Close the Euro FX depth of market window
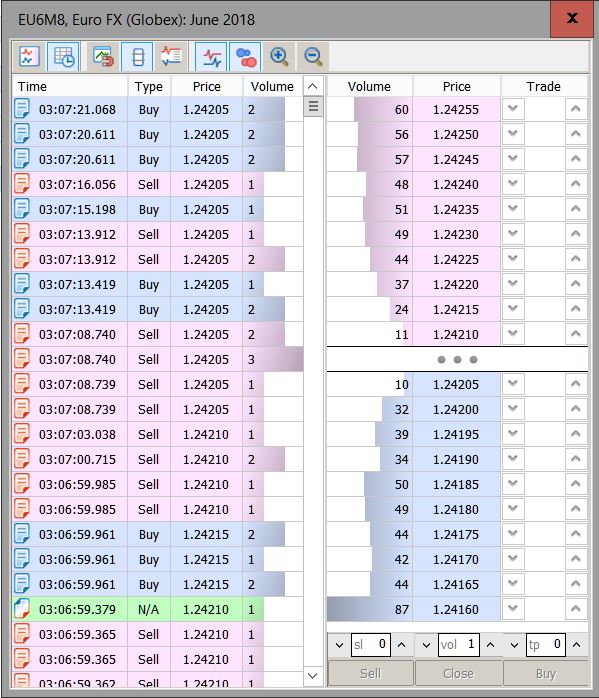The image size is (599, 698). 571,19
